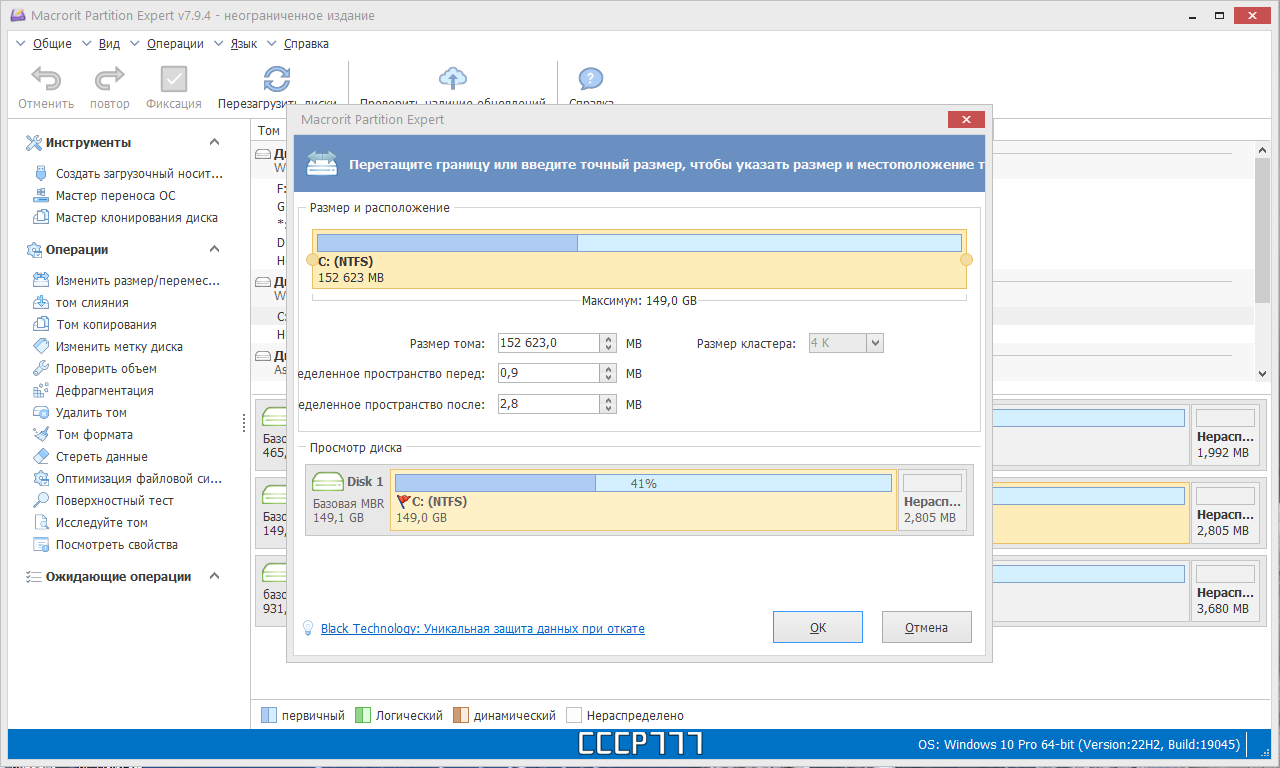Confirm the dialog with OK

pos(818,627)
